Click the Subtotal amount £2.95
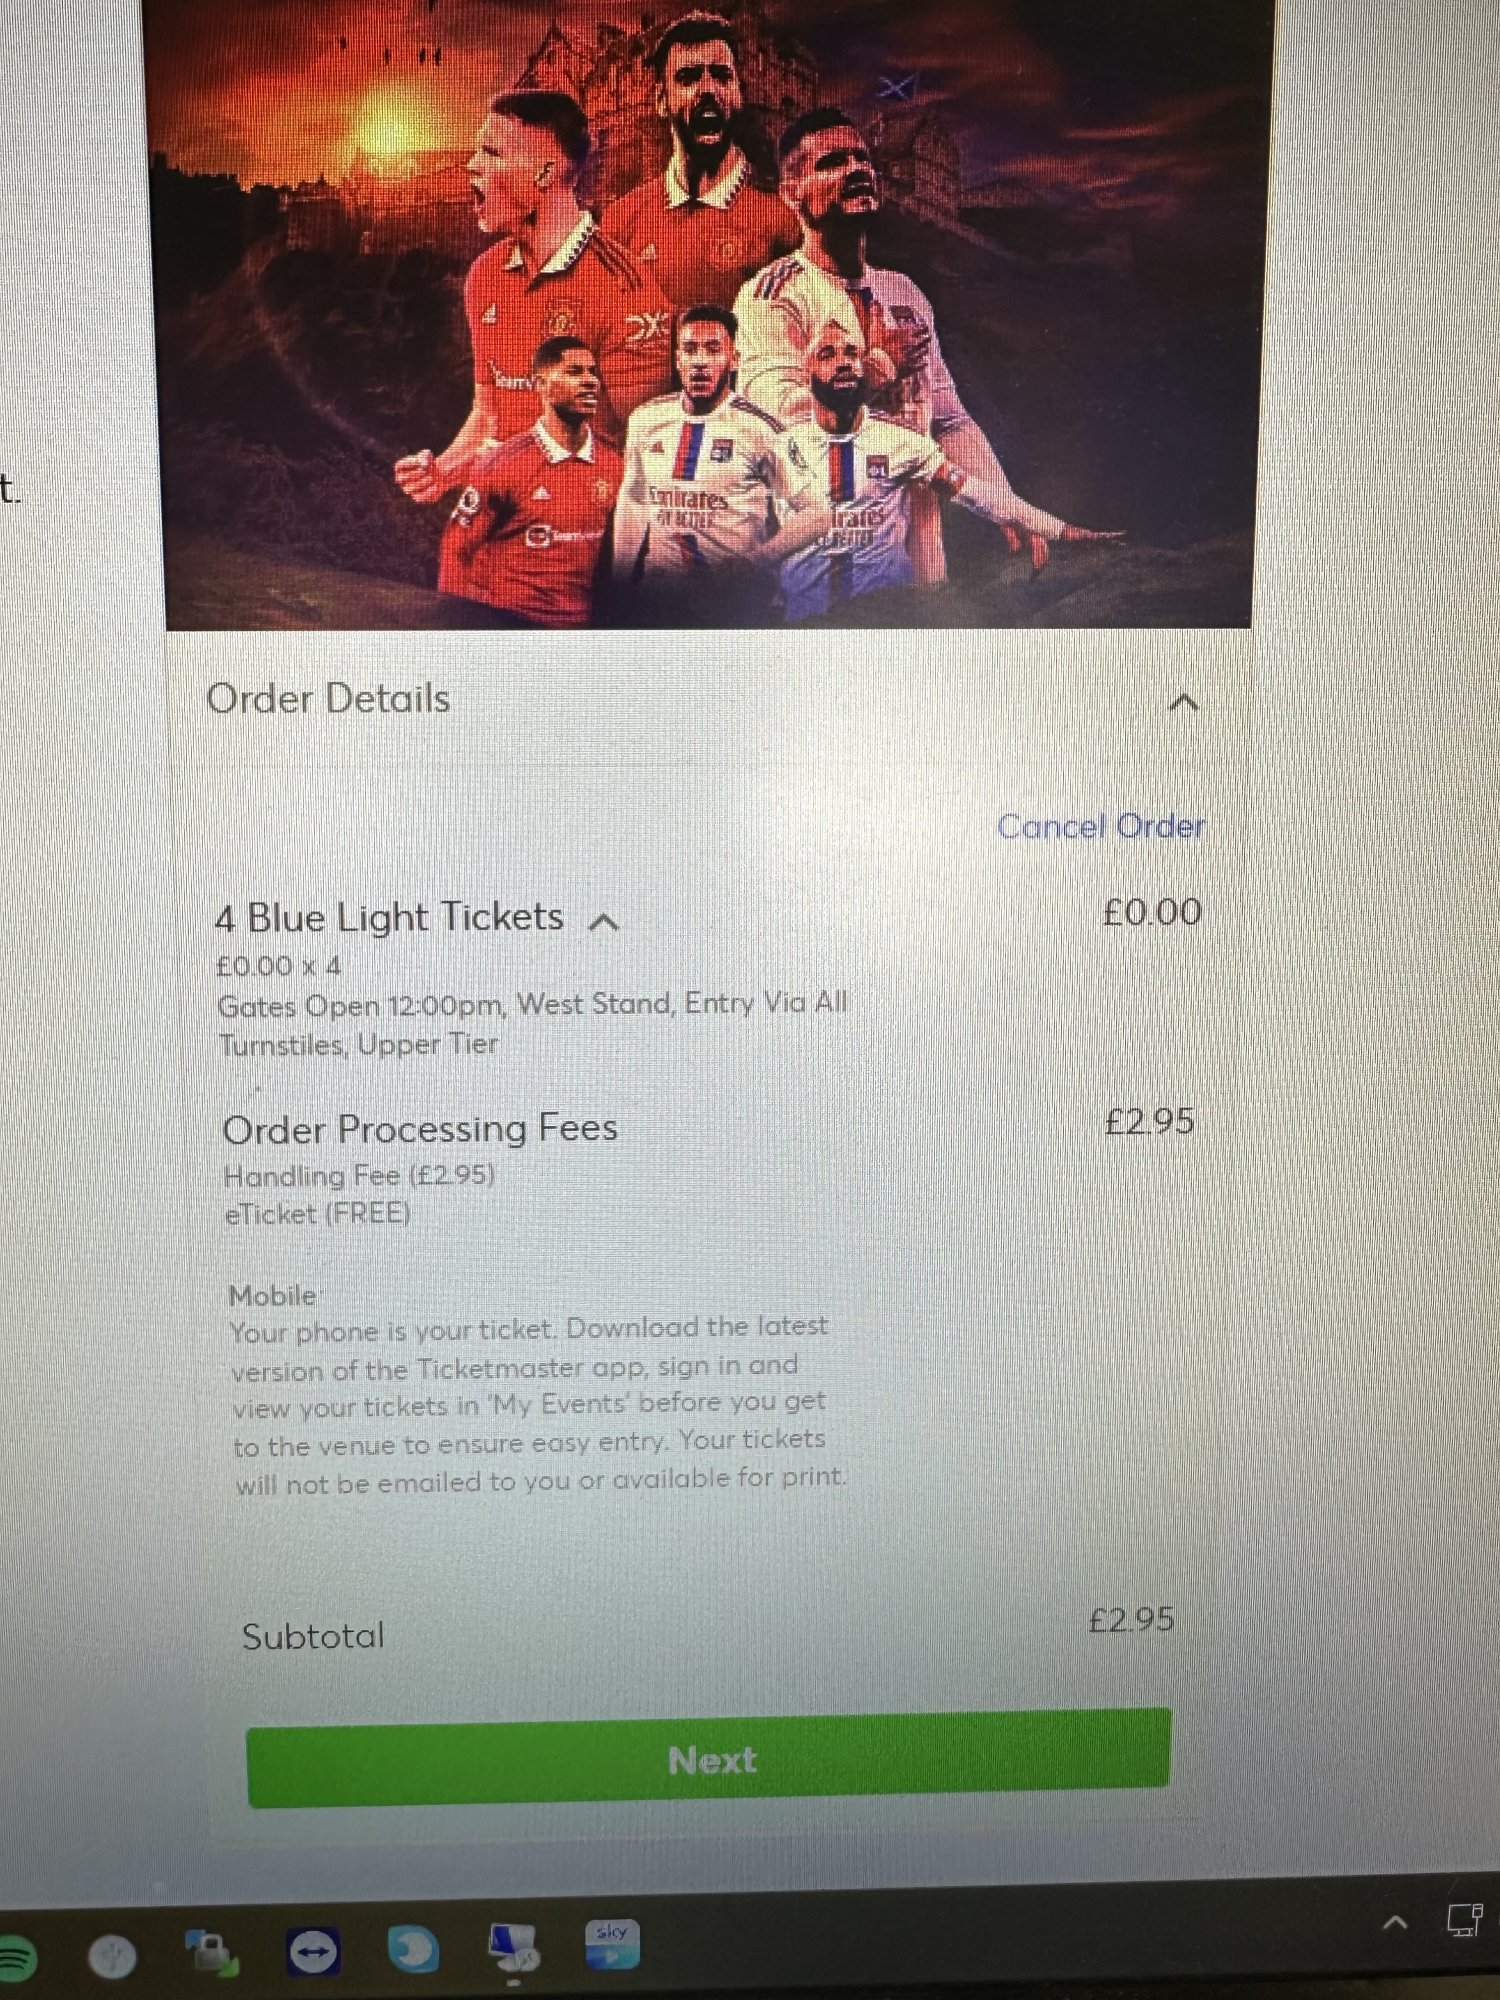 coord(1131,1619)
